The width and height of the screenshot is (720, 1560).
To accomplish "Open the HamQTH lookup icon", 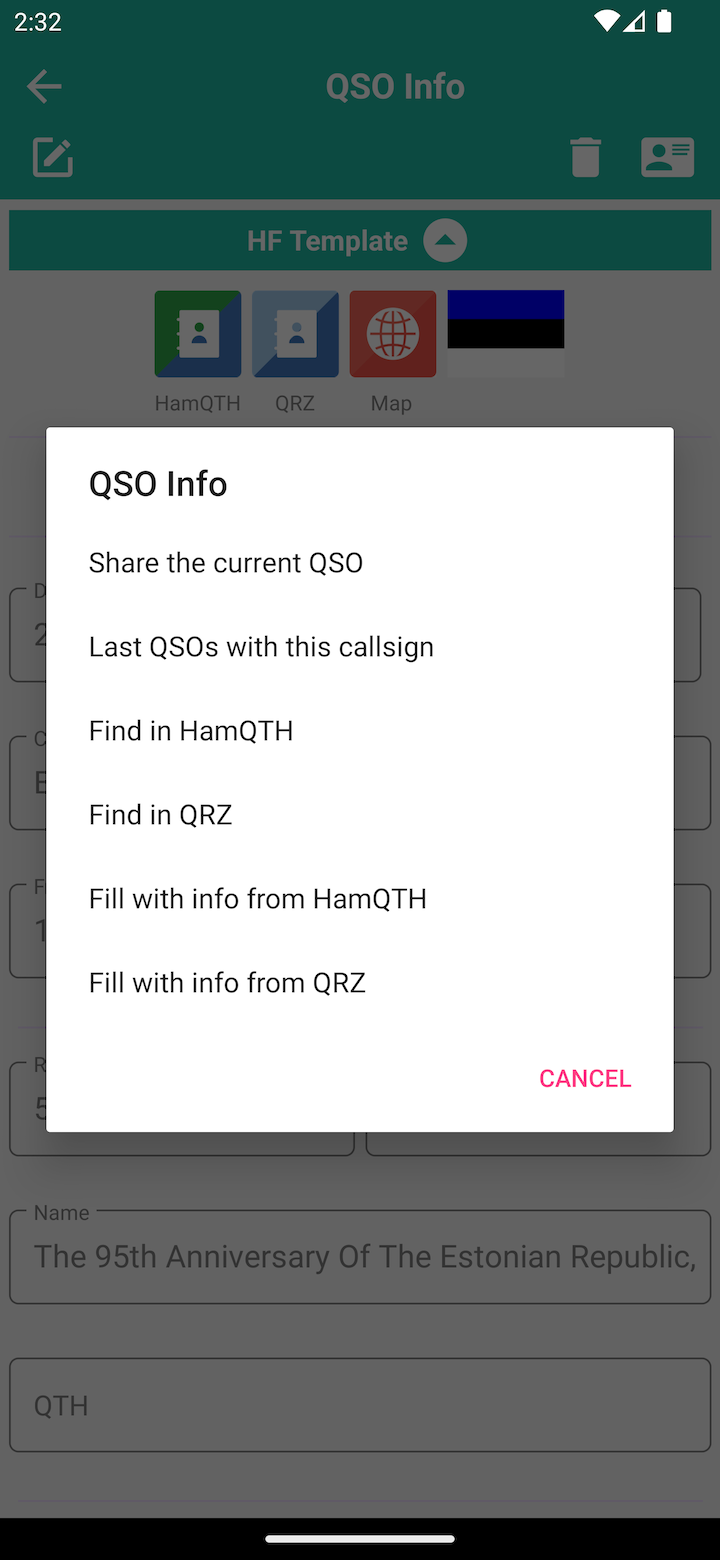I will pos(198,334).
